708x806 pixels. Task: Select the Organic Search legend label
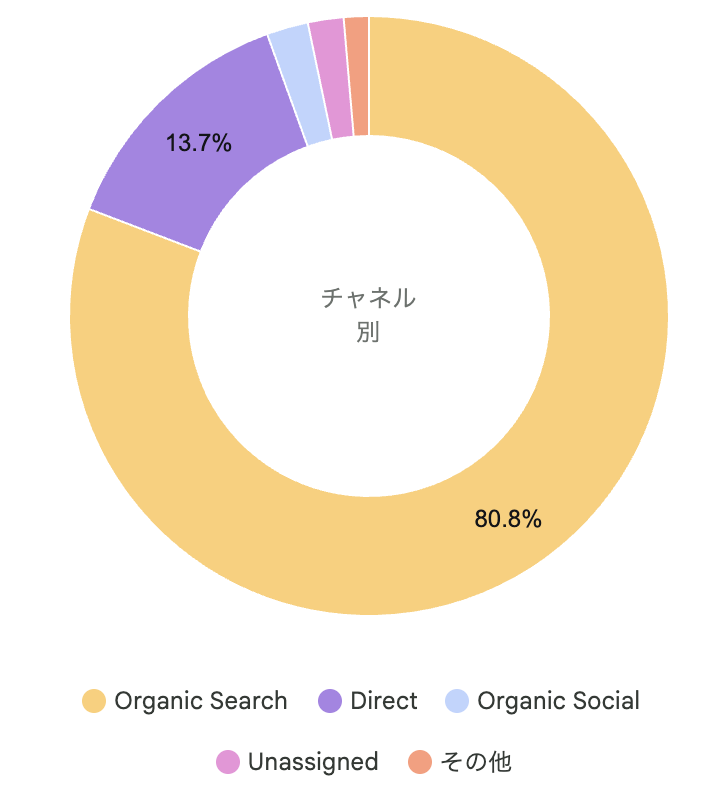pyautogui.click(x=201, y=701)
